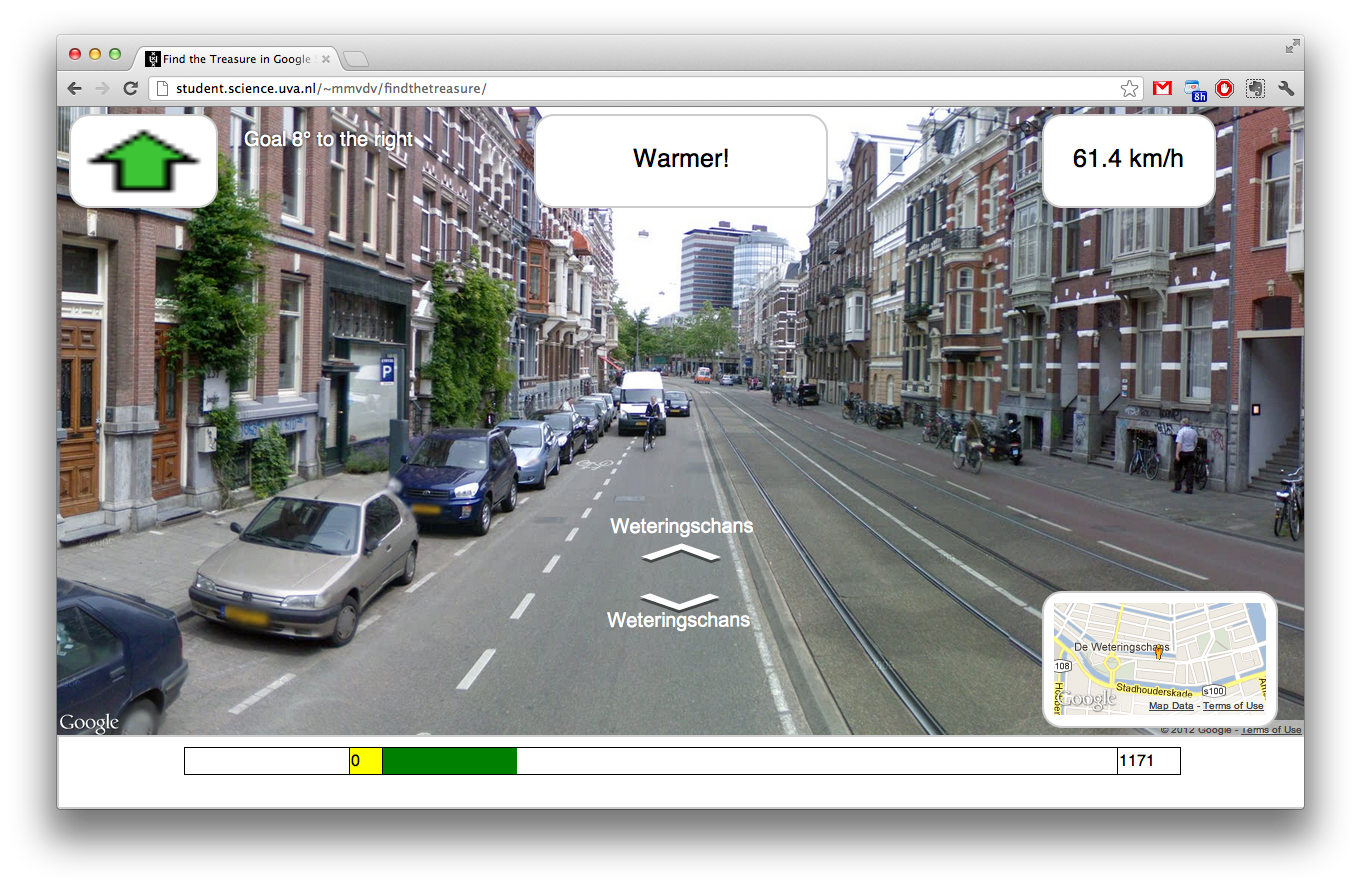Click the yellow 0 marker on the progress bar
Viewport: 1361px width, 888px height.
tap(366, 761)
